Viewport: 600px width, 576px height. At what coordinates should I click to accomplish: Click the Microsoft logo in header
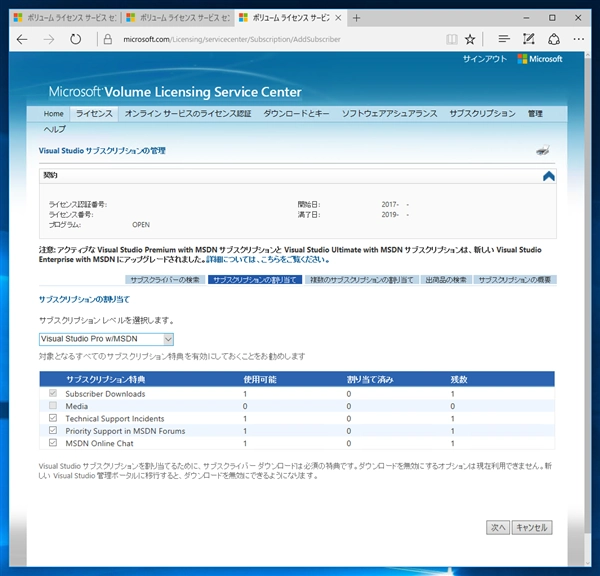tap(540, 59)
